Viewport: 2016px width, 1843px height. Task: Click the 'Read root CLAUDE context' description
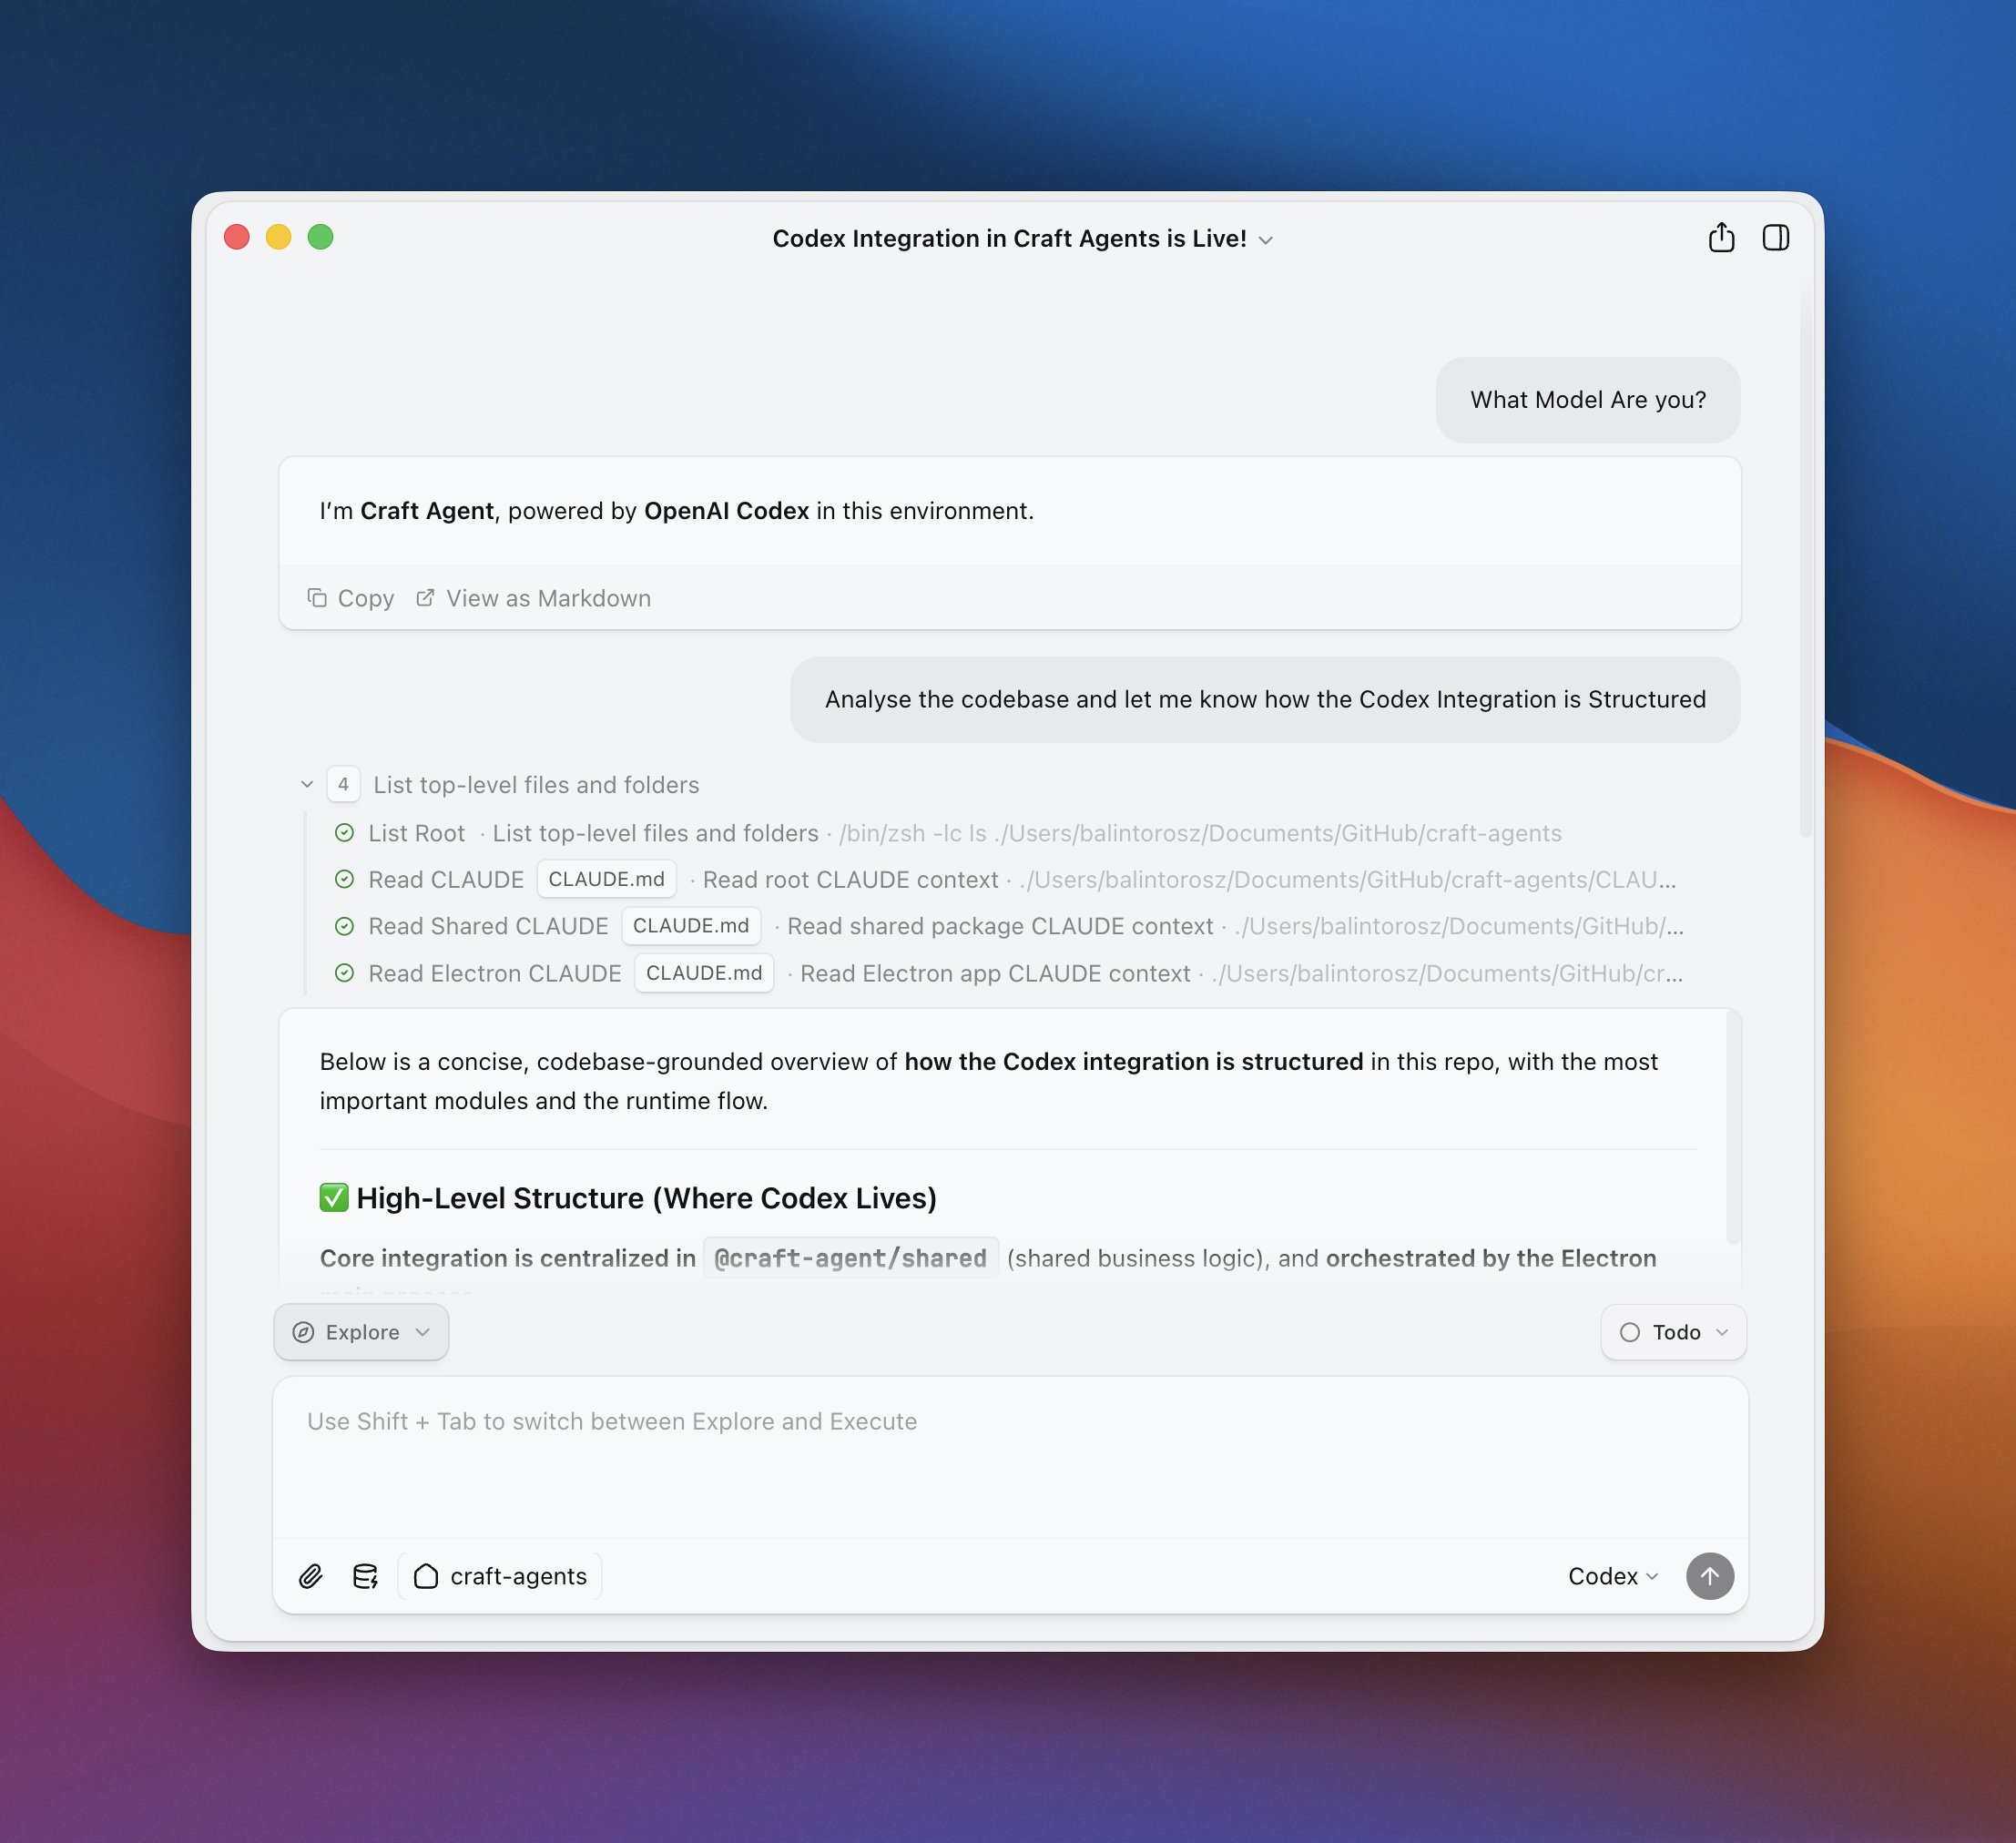tap(851, 880)
